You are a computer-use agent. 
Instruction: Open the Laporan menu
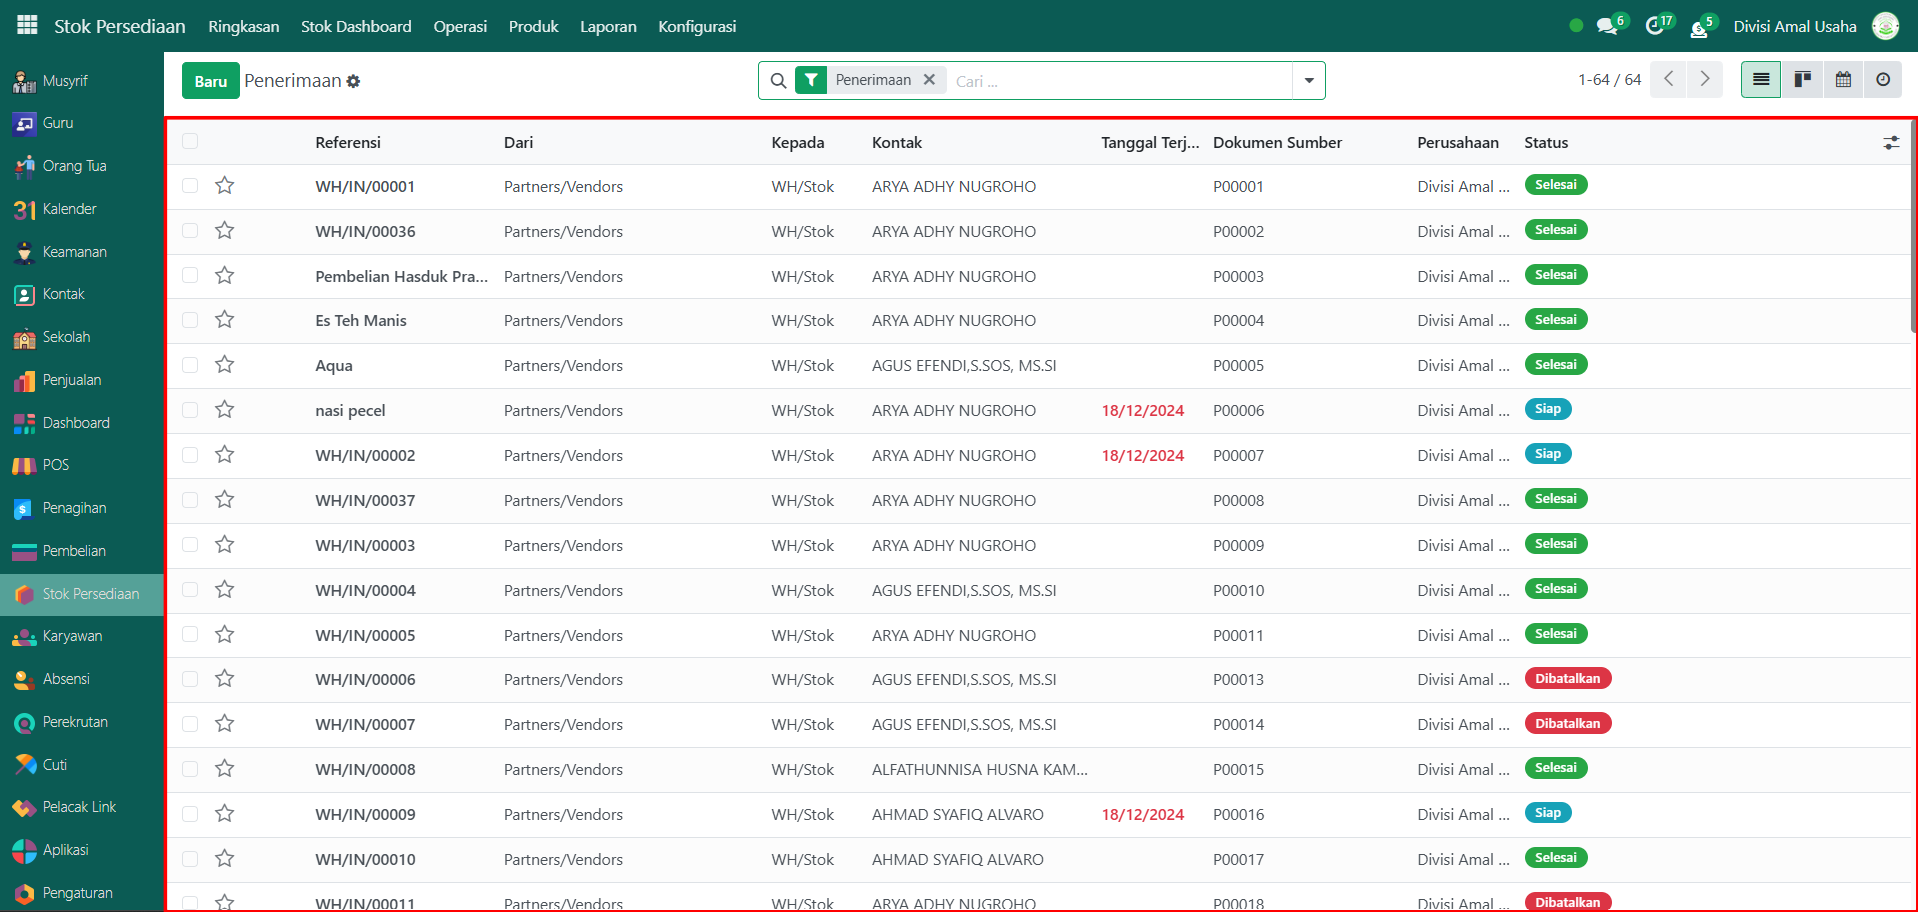(x=608, y=26)
